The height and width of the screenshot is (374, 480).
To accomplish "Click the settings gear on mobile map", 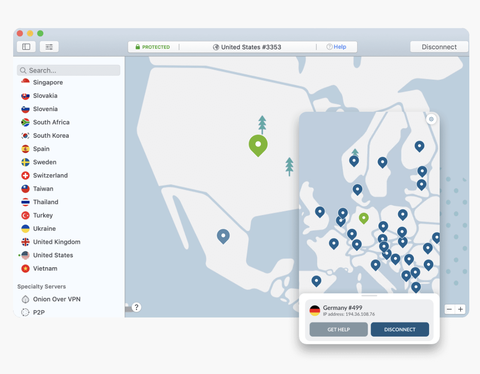I will pos(431,119).
